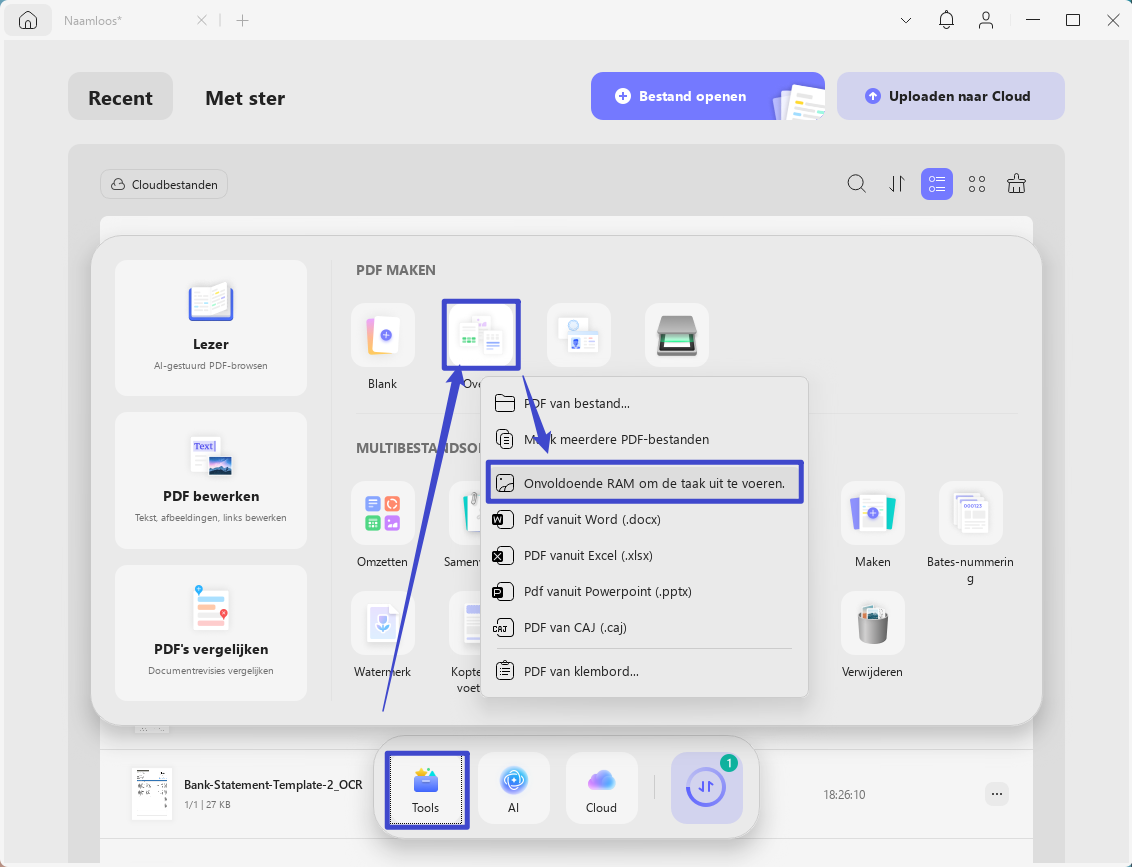Viewport: 1132px width, 867px height.
Task: Open the Omzetten tool
Action: pyautogui.click(x=383, y=513)
